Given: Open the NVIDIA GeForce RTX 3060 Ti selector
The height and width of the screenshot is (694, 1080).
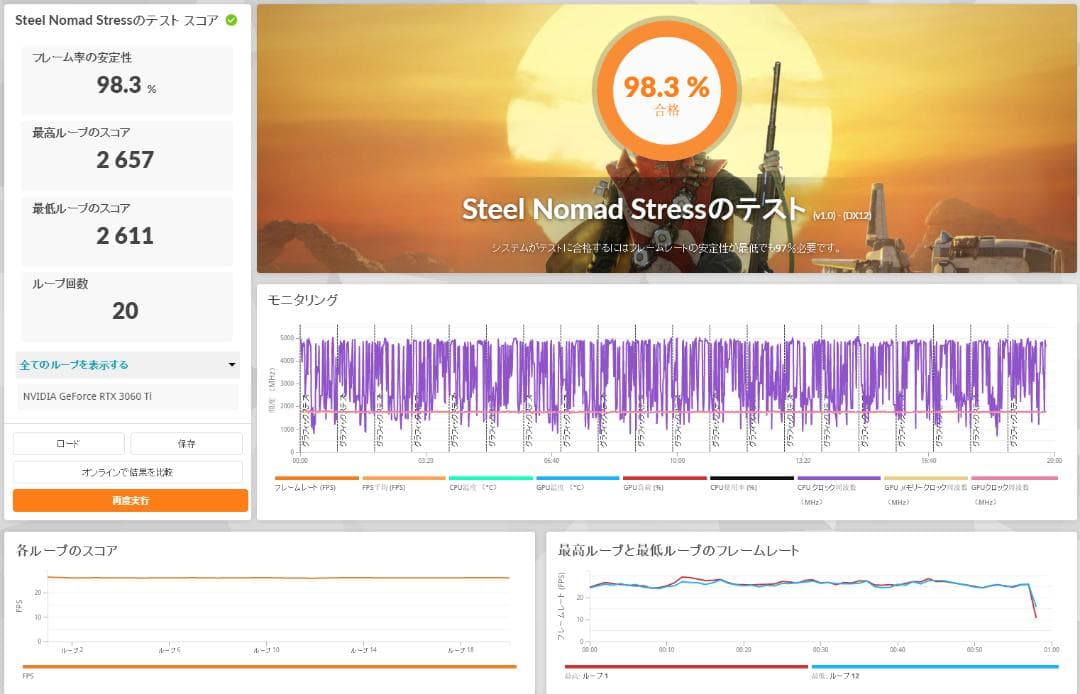Looking at the screenshot, I should pyautogui.click(x=127, y=396).
